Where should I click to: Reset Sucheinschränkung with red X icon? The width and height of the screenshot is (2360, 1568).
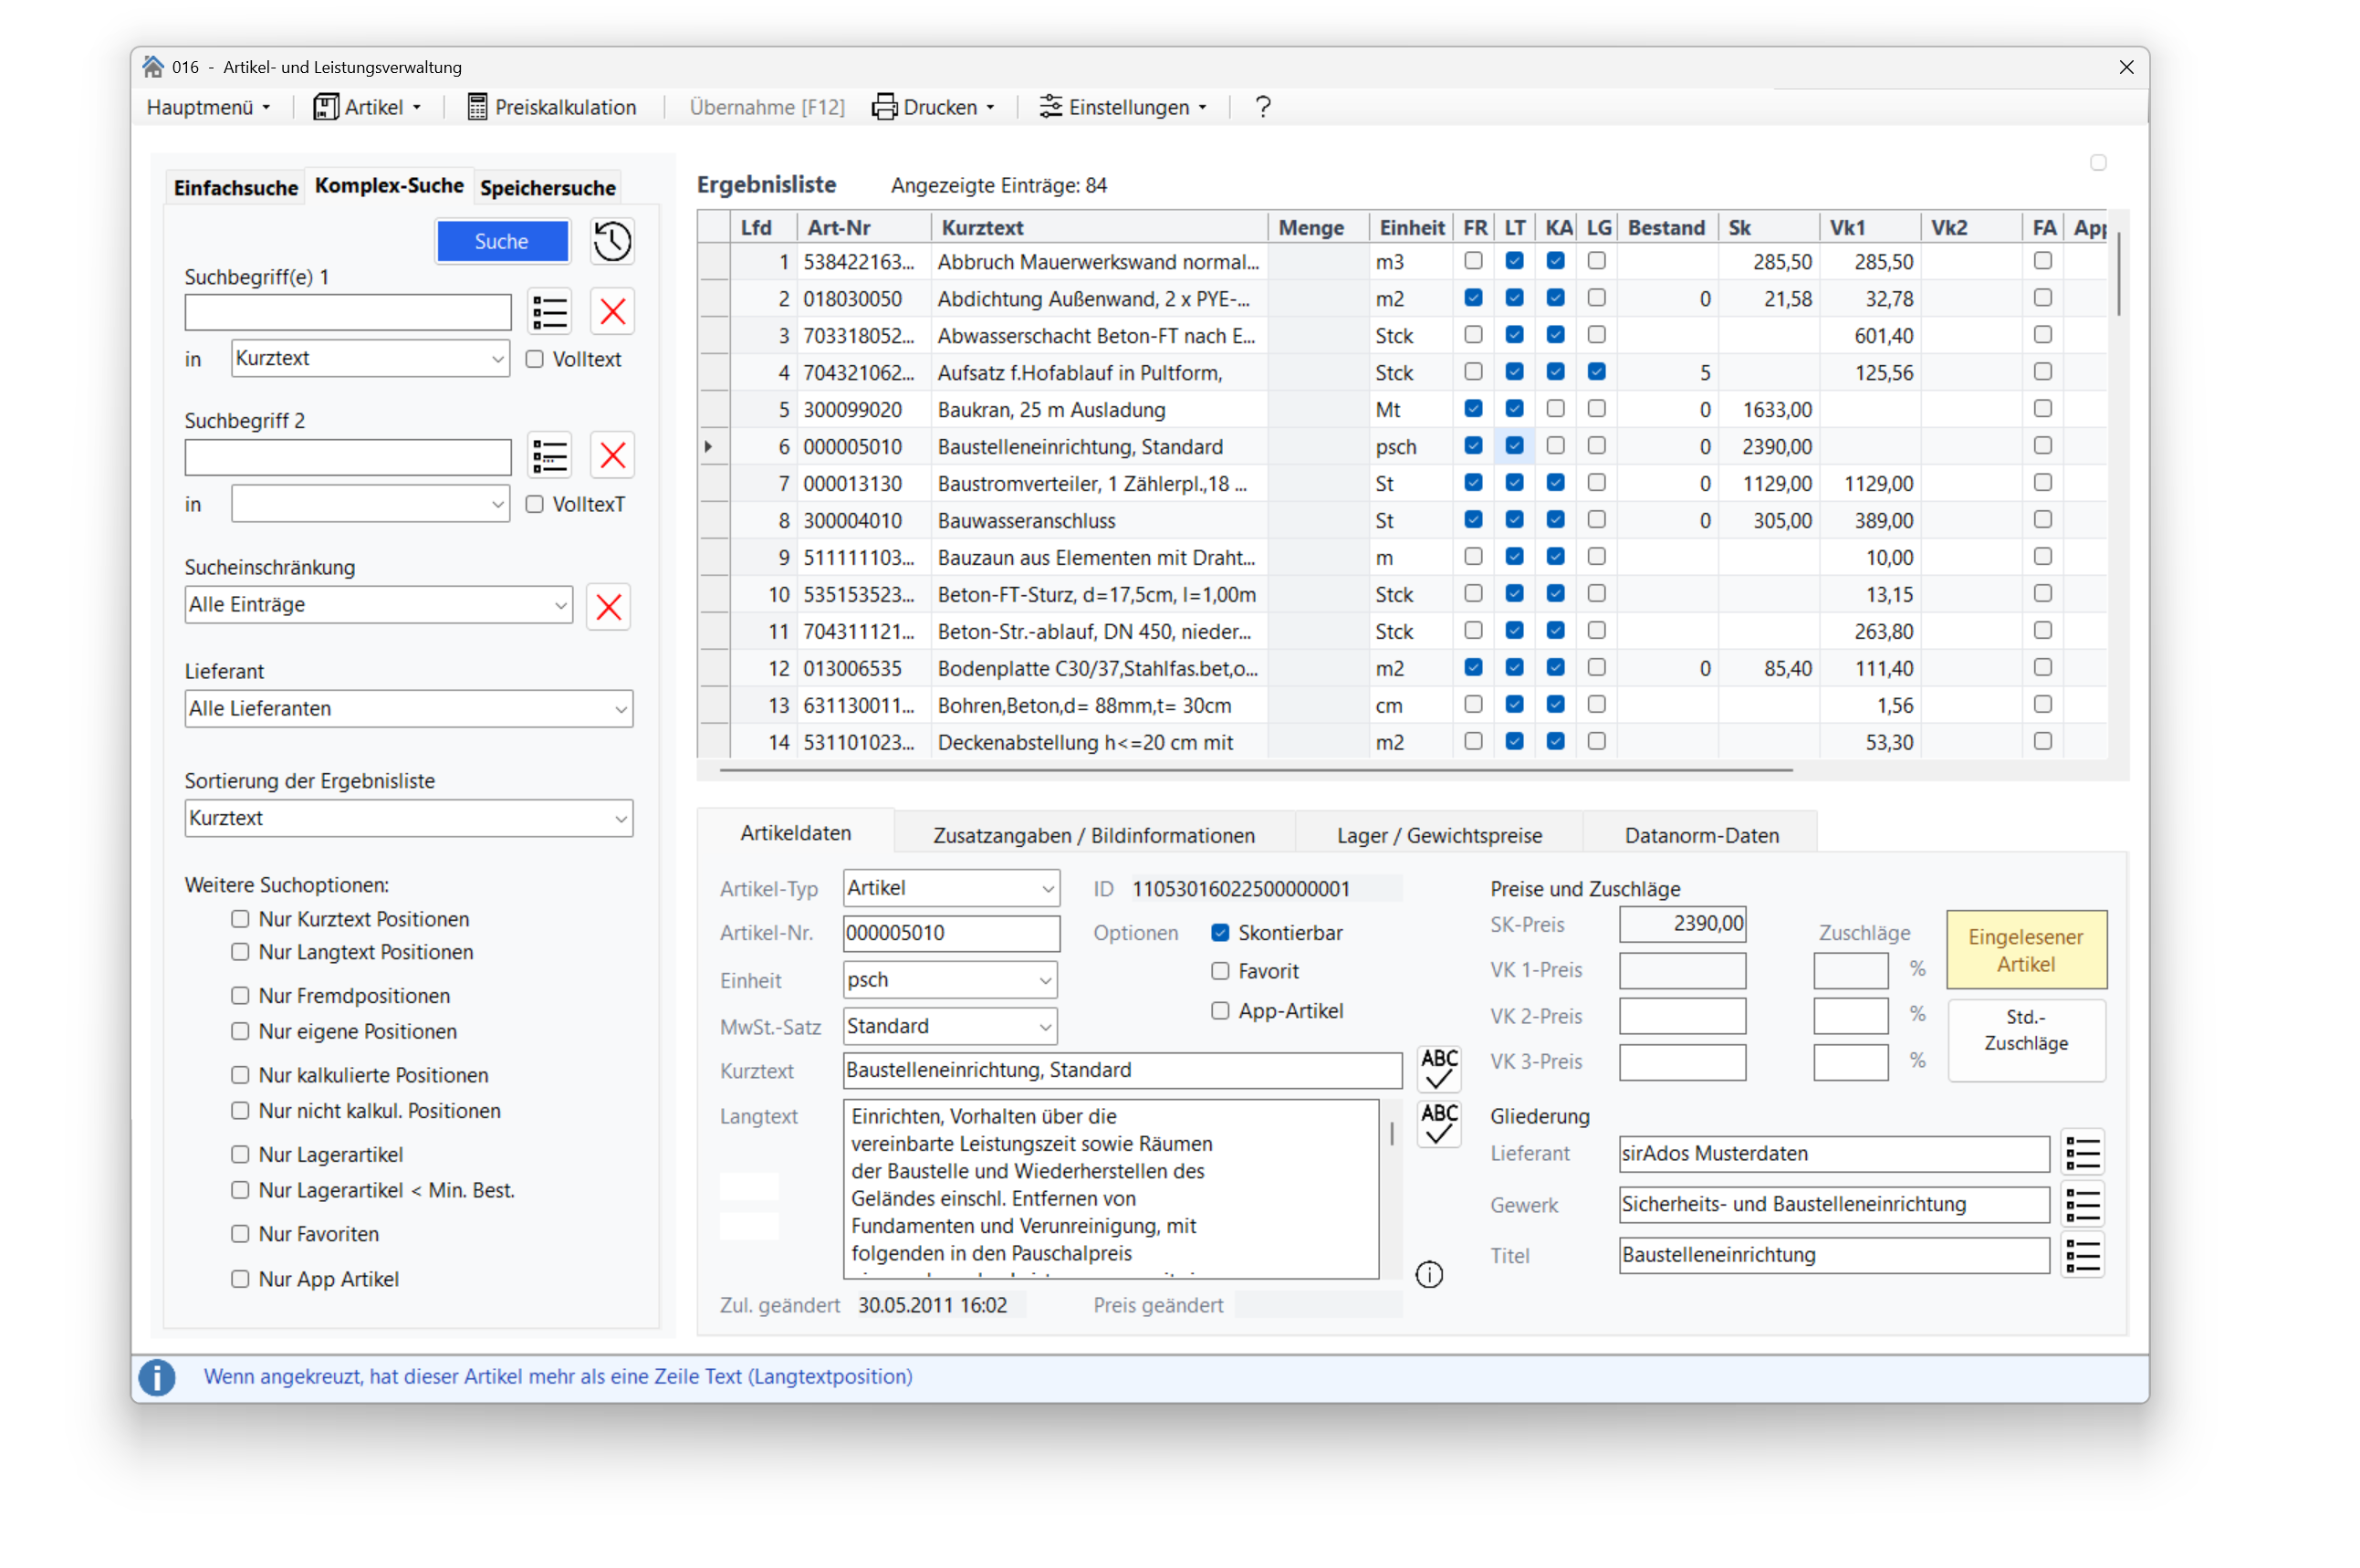(609, 607)
